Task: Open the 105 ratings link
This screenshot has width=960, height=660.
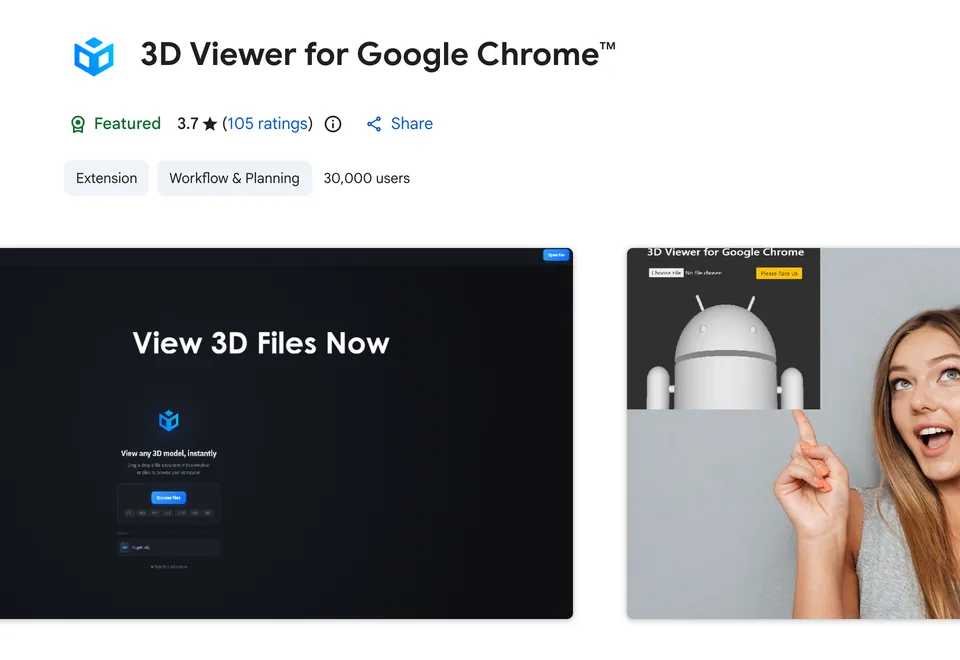Action: point(268,124)
